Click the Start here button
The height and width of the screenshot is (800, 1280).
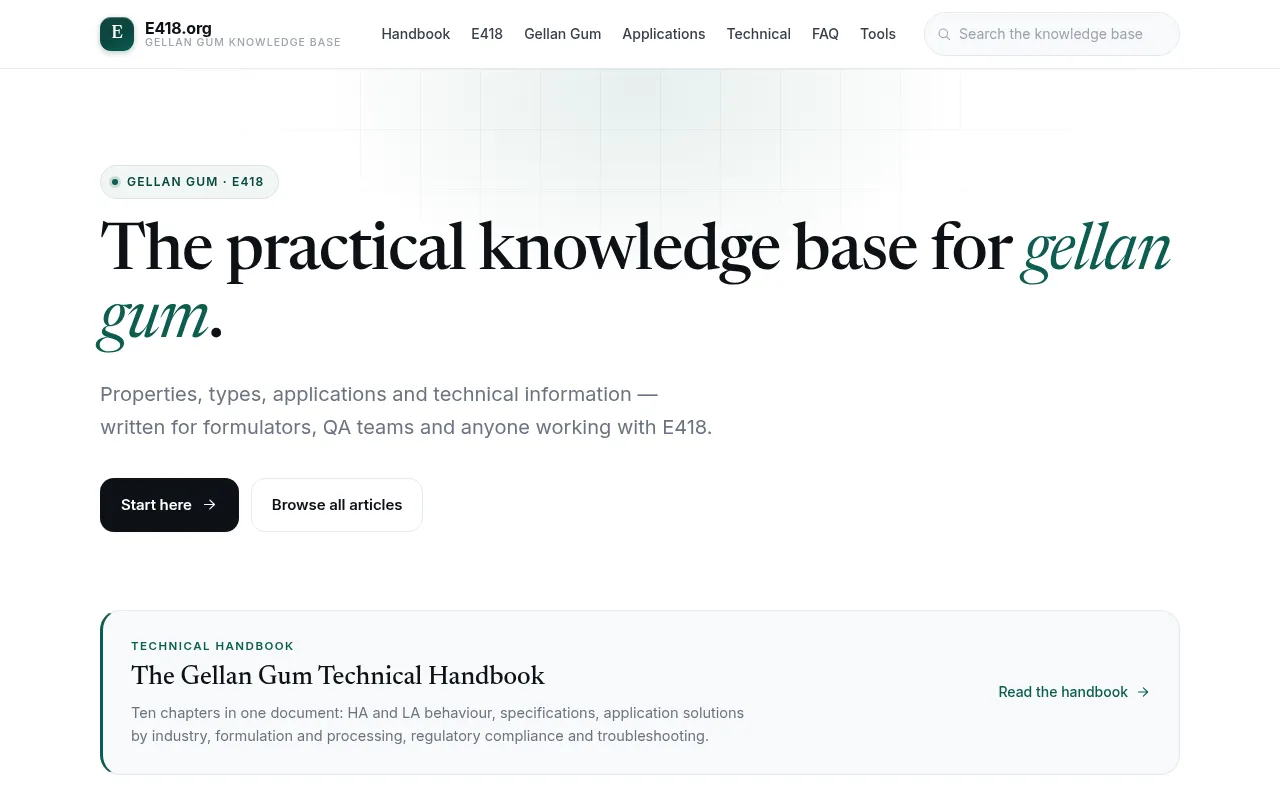click(169, 505)
